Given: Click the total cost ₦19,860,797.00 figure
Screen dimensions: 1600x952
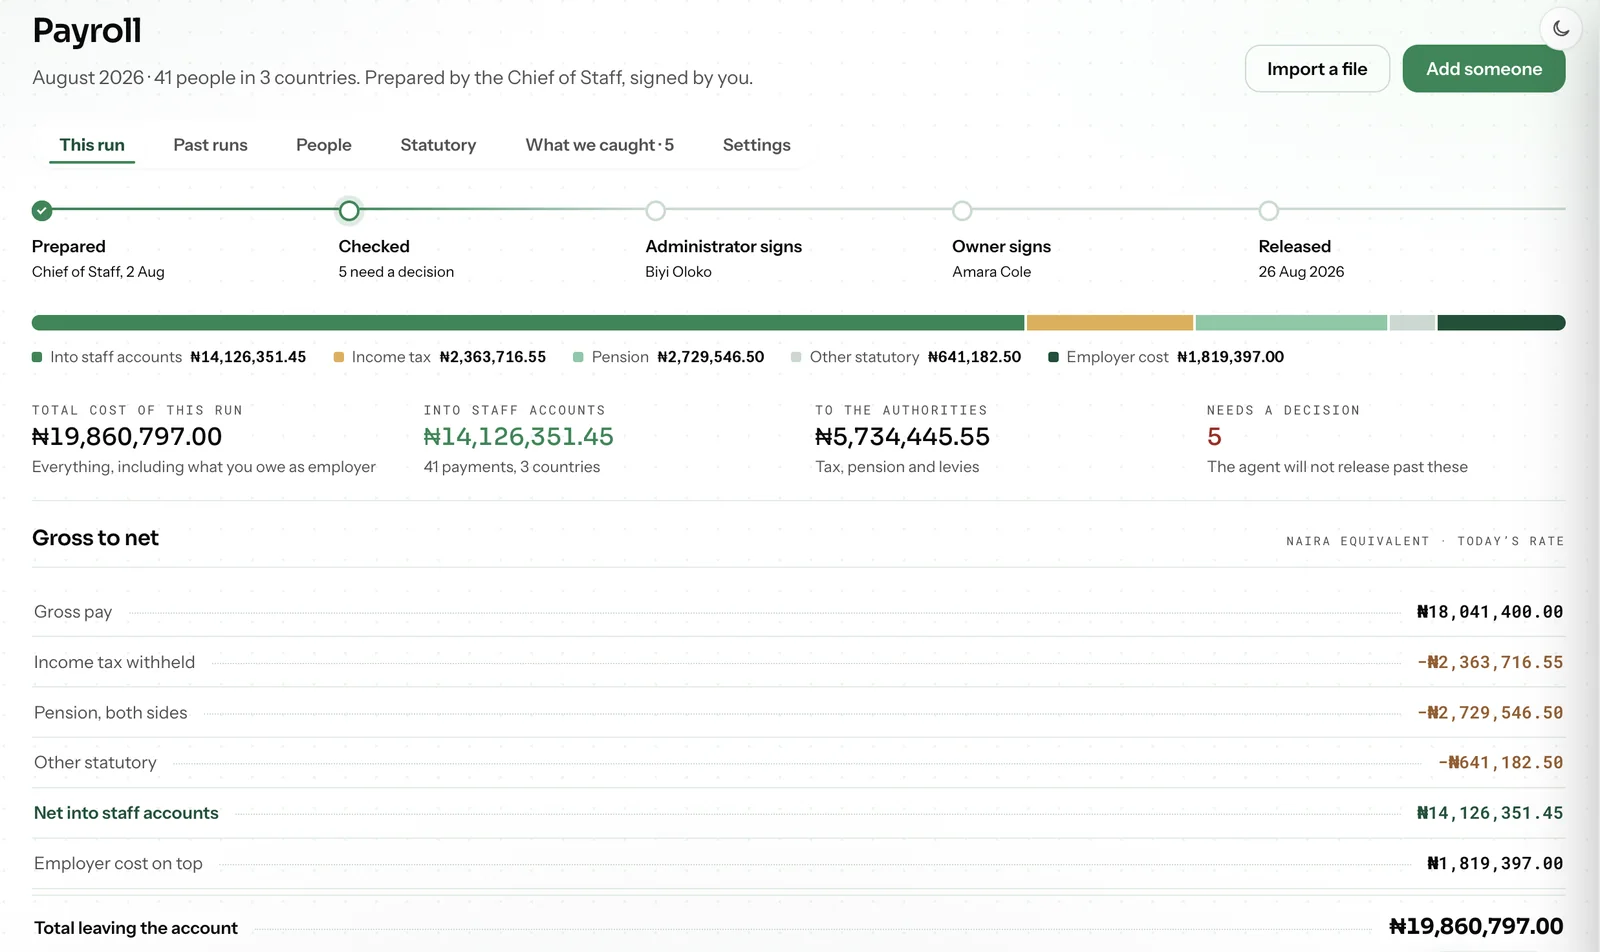Looking at the screenshot, I should (x=127, y=437).
